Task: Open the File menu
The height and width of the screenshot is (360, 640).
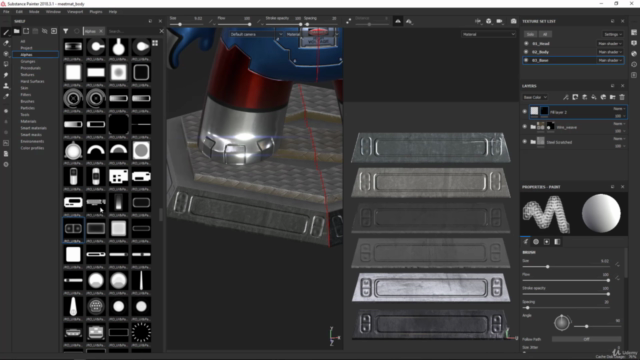Action: pos(6,12)
